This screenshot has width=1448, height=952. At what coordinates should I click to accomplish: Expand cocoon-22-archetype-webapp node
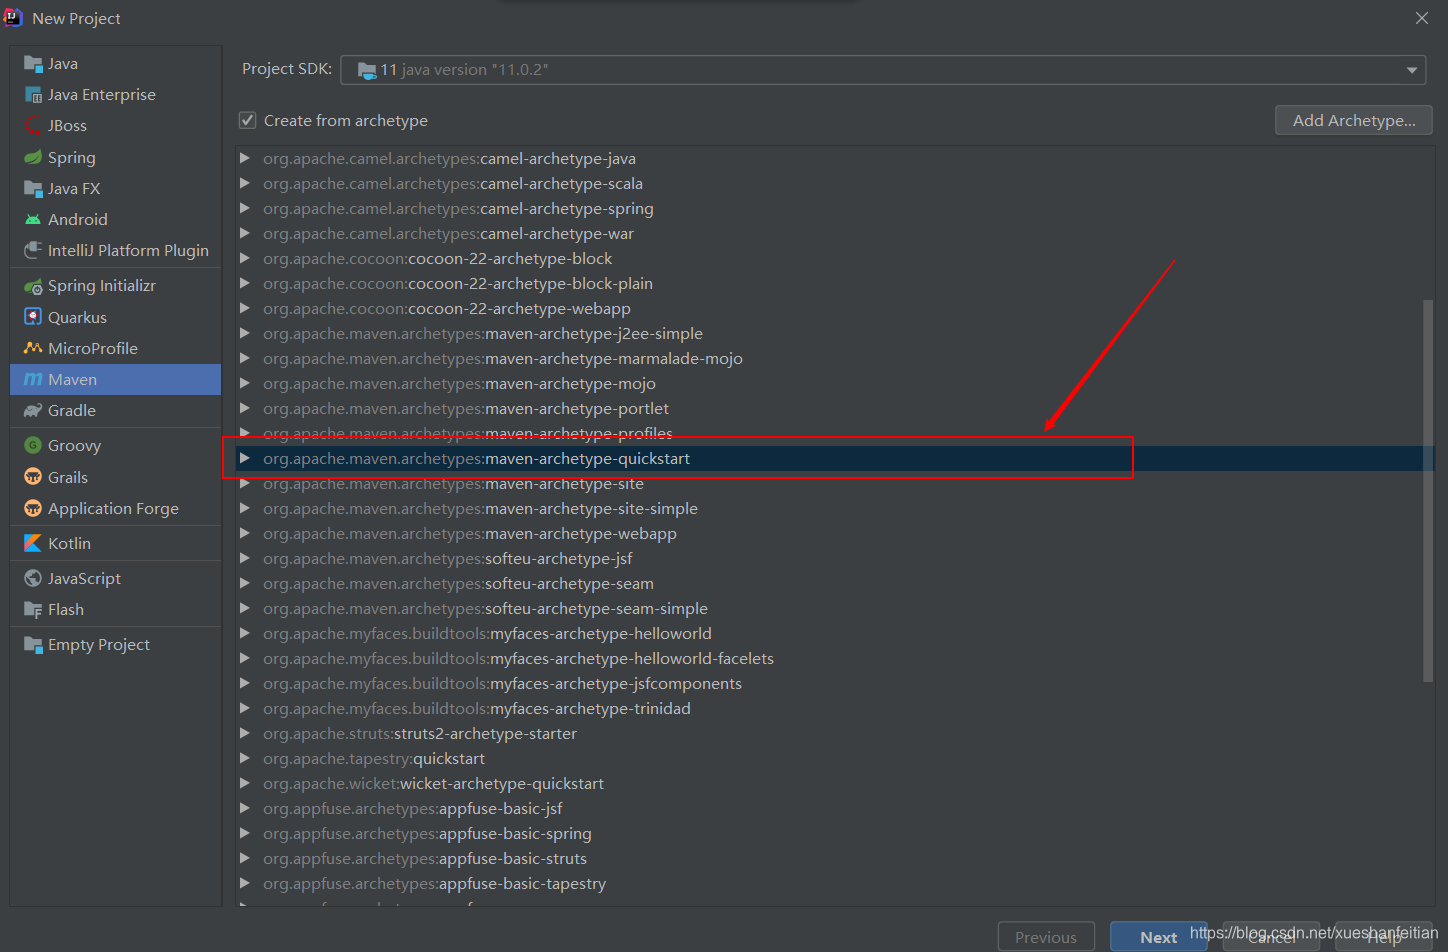[x=245, y=308]
